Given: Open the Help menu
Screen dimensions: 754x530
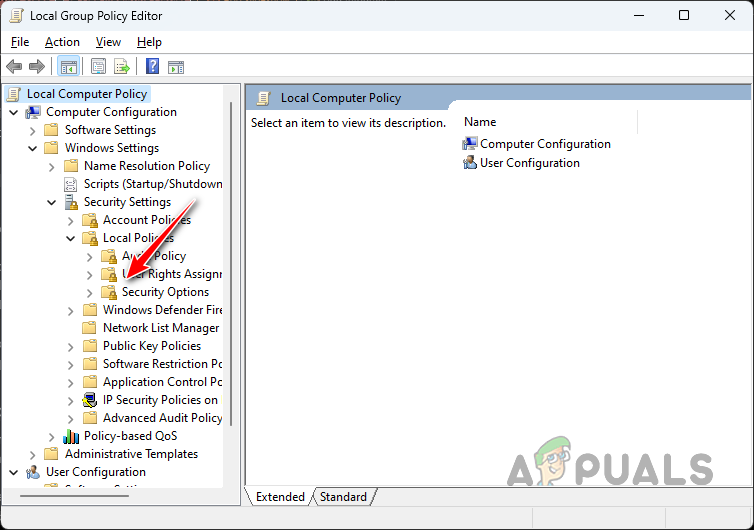Looking at the screenshot, I should click(x=149, y=42).
